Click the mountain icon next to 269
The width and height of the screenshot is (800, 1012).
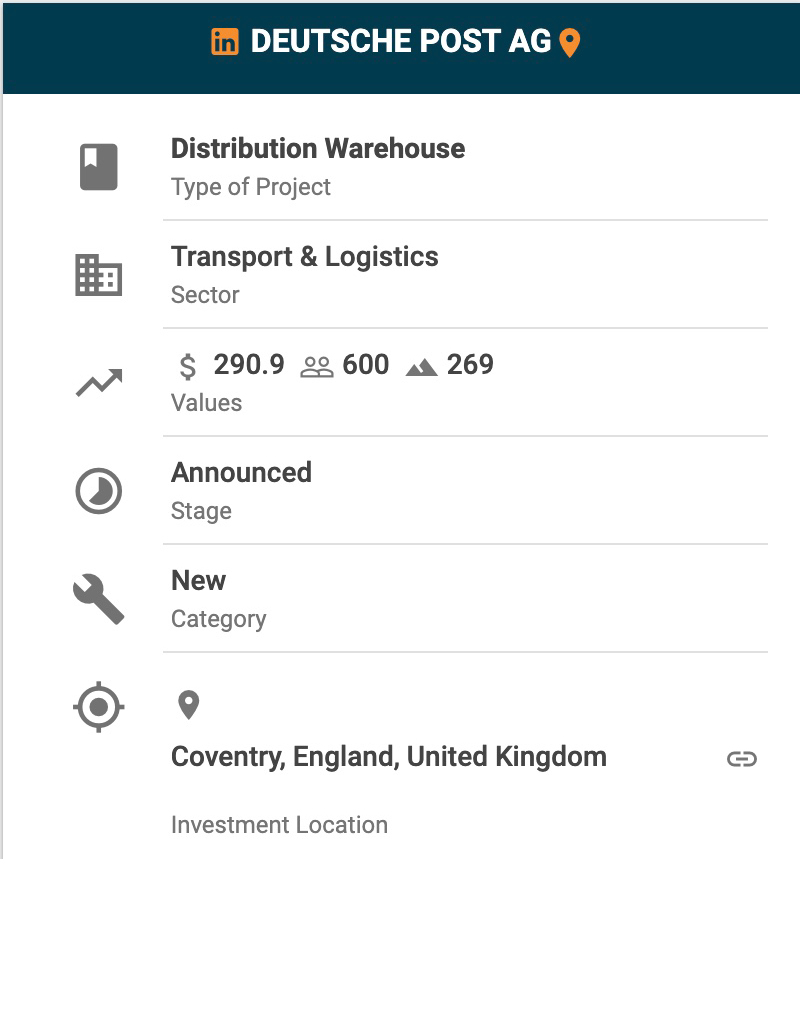[422, 367]
